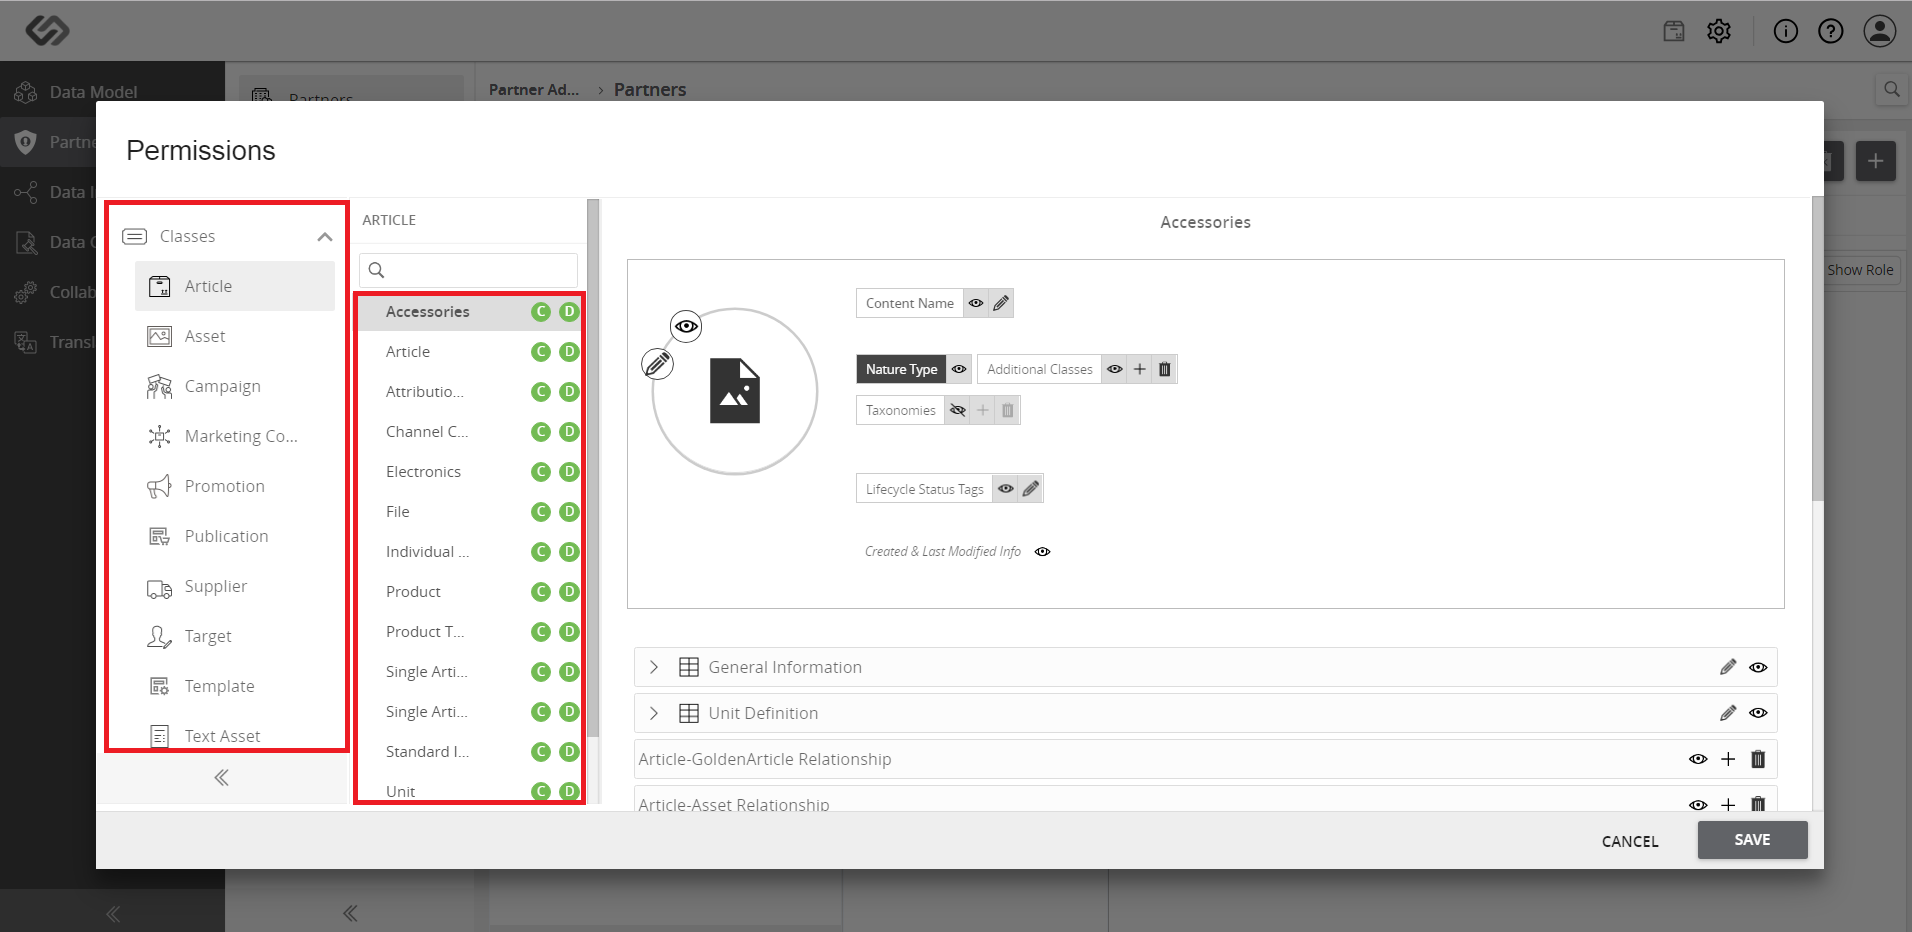
Task: Click the Article-Asset Relationship row label
Action: (734, 804)
